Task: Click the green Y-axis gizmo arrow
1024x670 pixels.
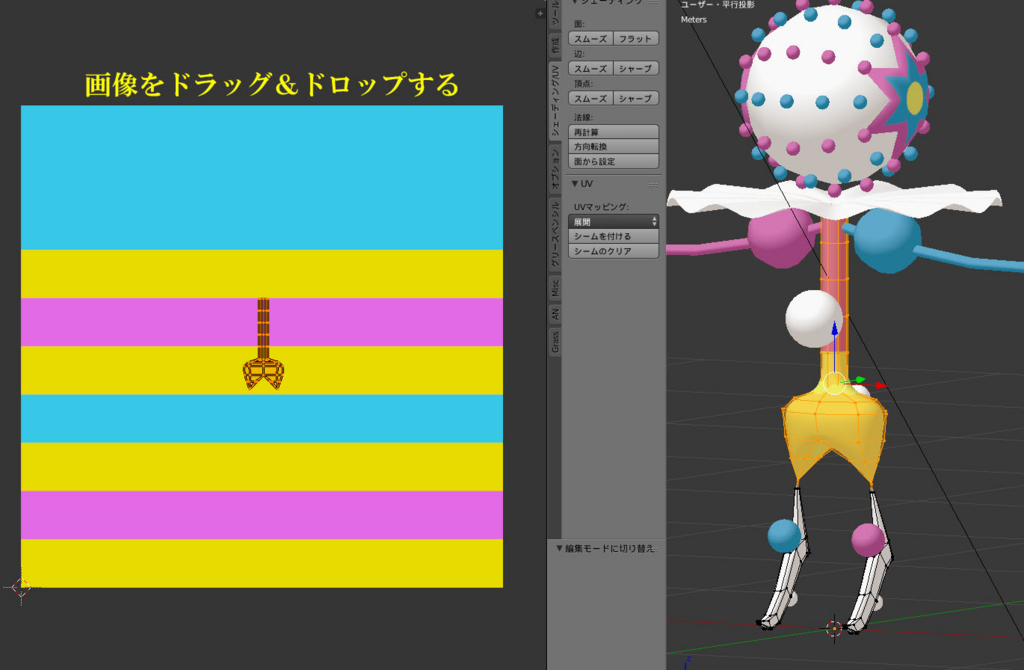Action: point(858,380)
